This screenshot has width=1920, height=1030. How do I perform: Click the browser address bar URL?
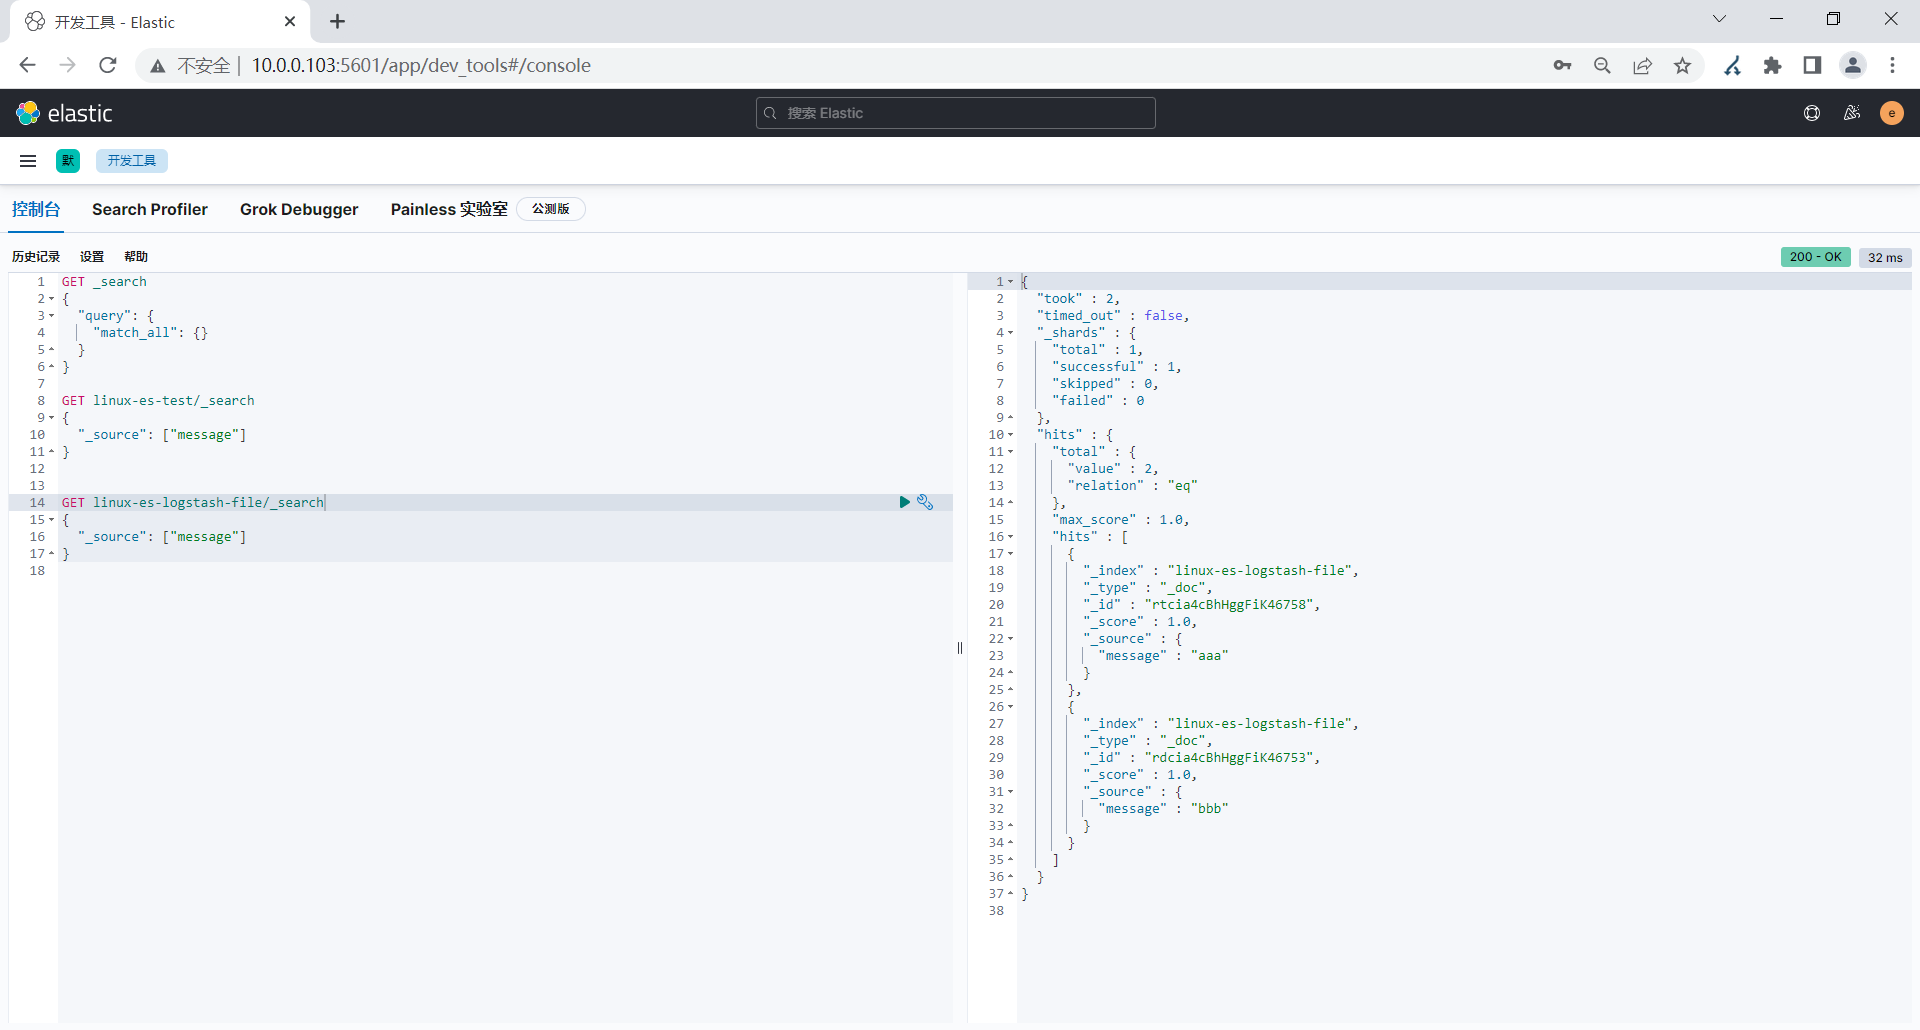(x=421, y=65)
